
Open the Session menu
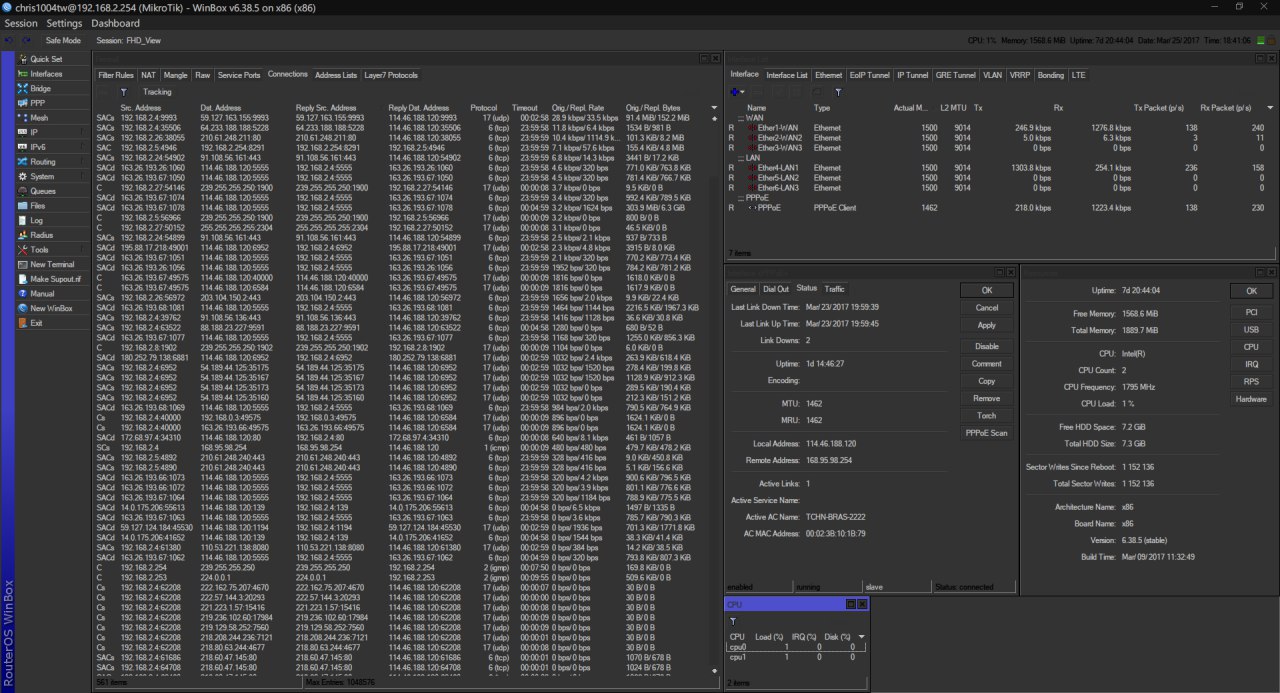coord(21,23)
